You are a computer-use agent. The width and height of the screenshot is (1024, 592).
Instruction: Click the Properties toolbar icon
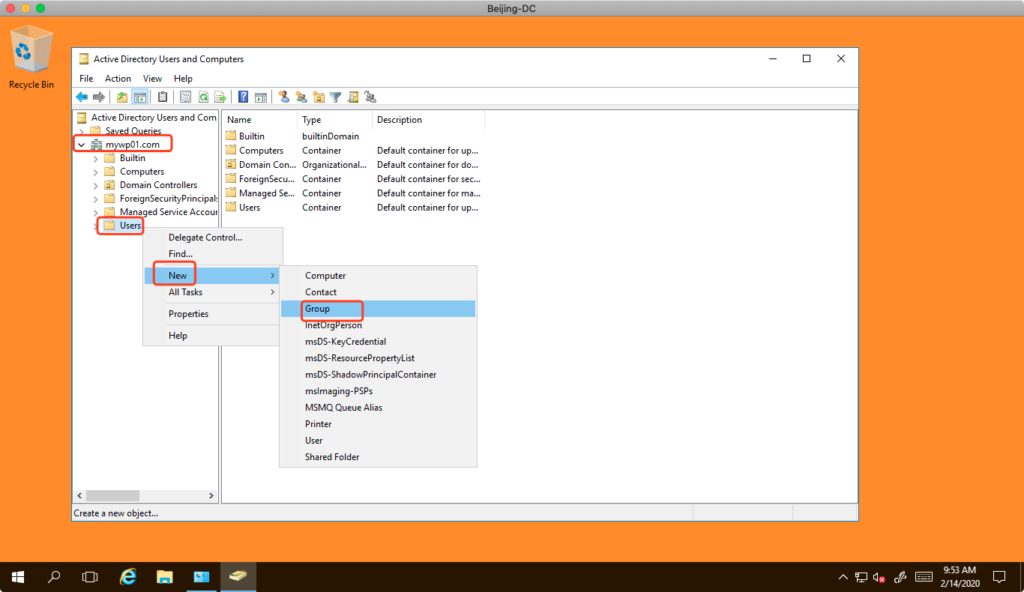(185, 97)
